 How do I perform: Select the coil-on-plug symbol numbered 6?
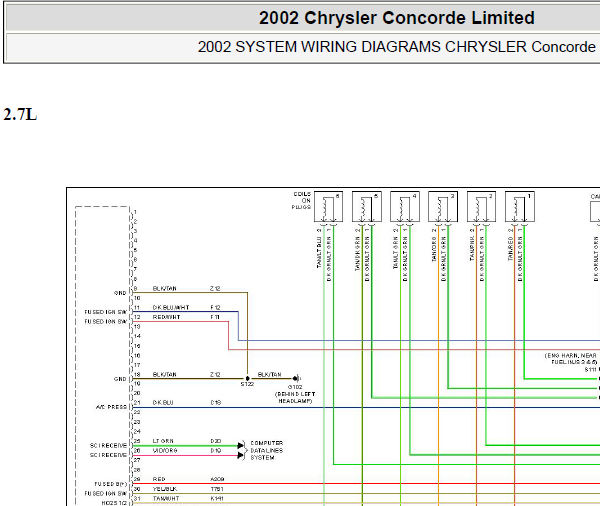[328, 207]
